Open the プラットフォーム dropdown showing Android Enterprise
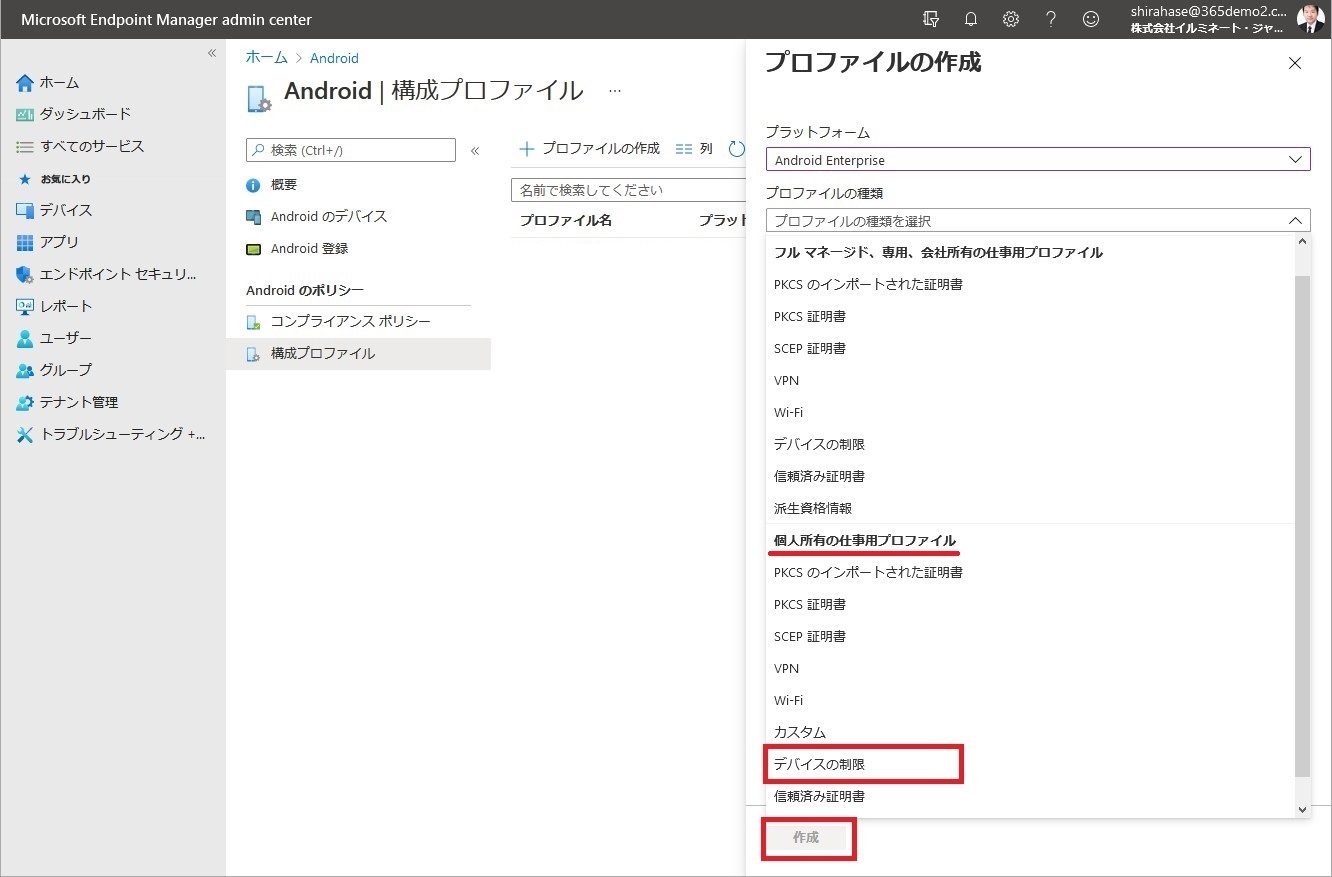1332x877 pixels. pos(1038,160)
